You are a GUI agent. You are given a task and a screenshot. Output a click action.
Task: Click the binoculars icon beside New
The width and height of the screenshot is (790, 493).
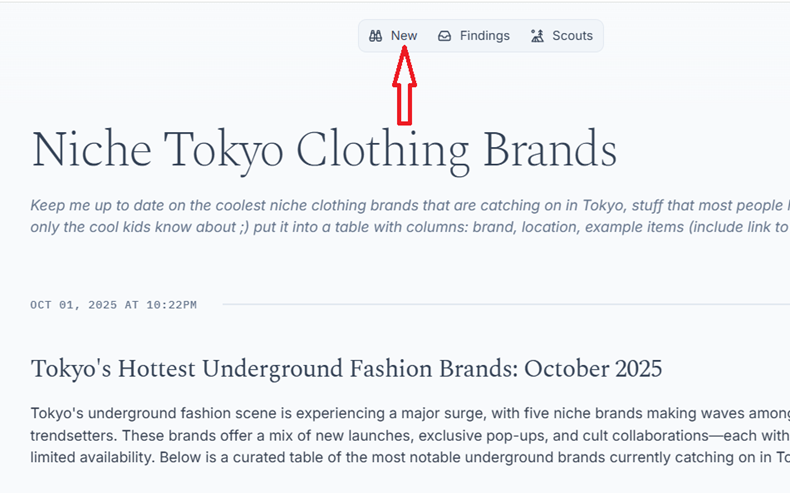pyautogui.click(x=375, y=36)
